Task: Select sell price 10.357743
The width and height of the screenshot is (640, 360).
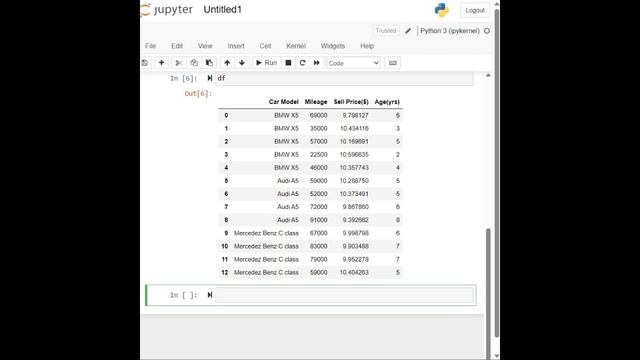Action: tap(354, 168)
